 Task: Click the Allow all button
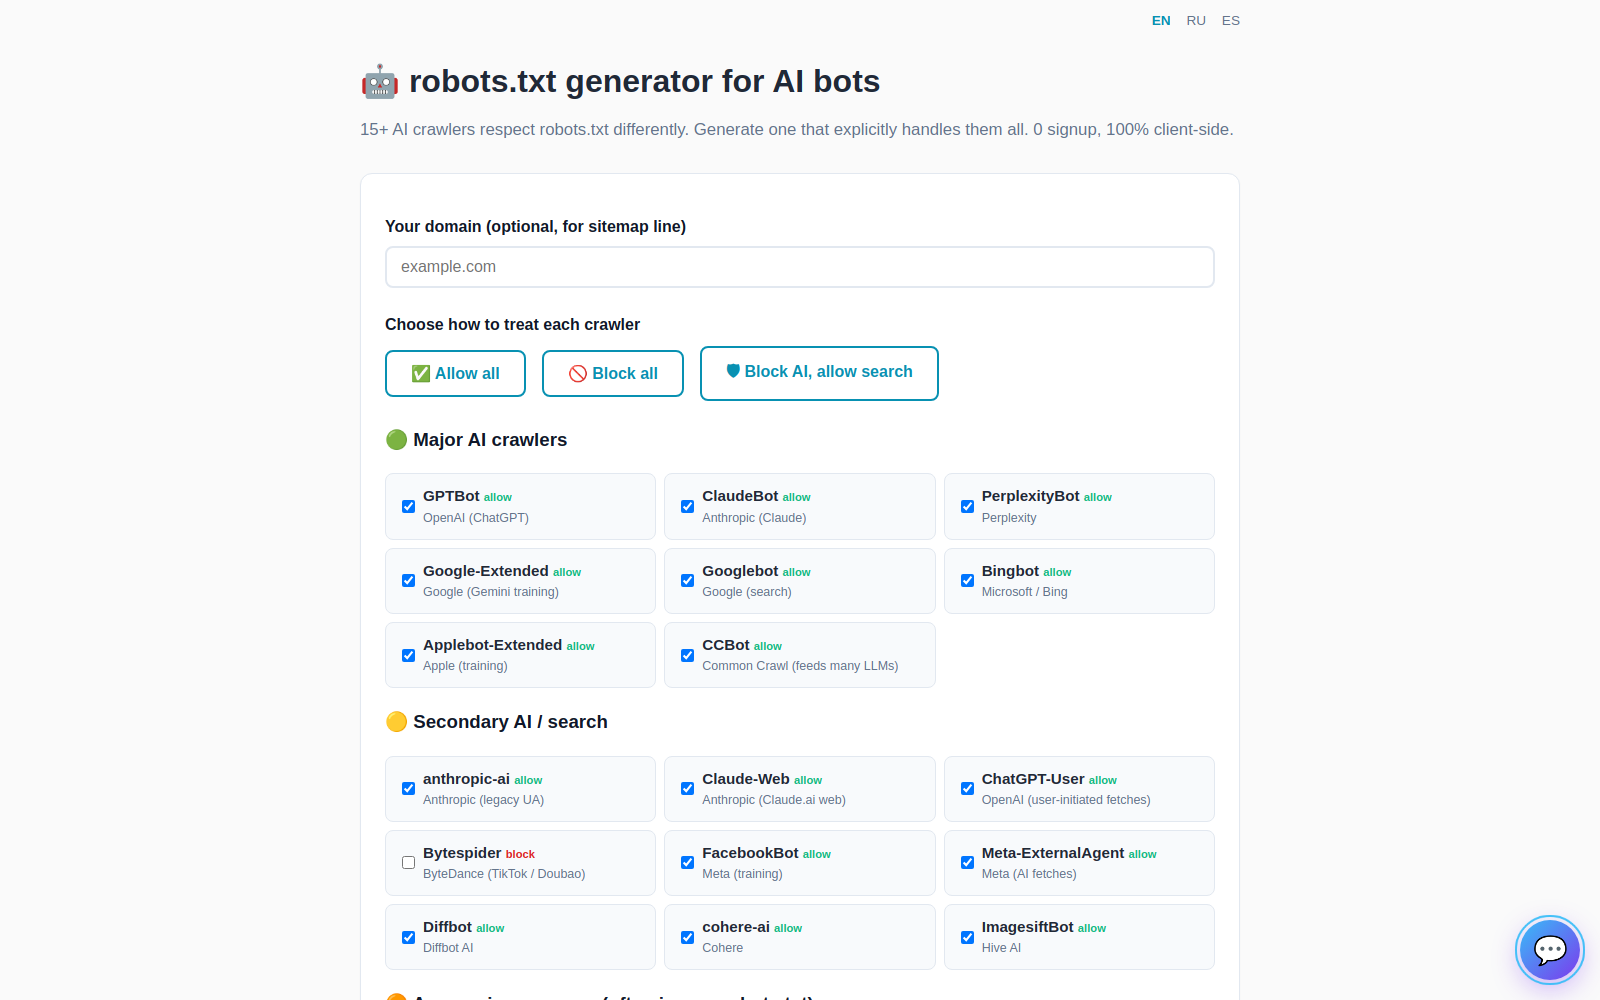[x=455, y=373]
